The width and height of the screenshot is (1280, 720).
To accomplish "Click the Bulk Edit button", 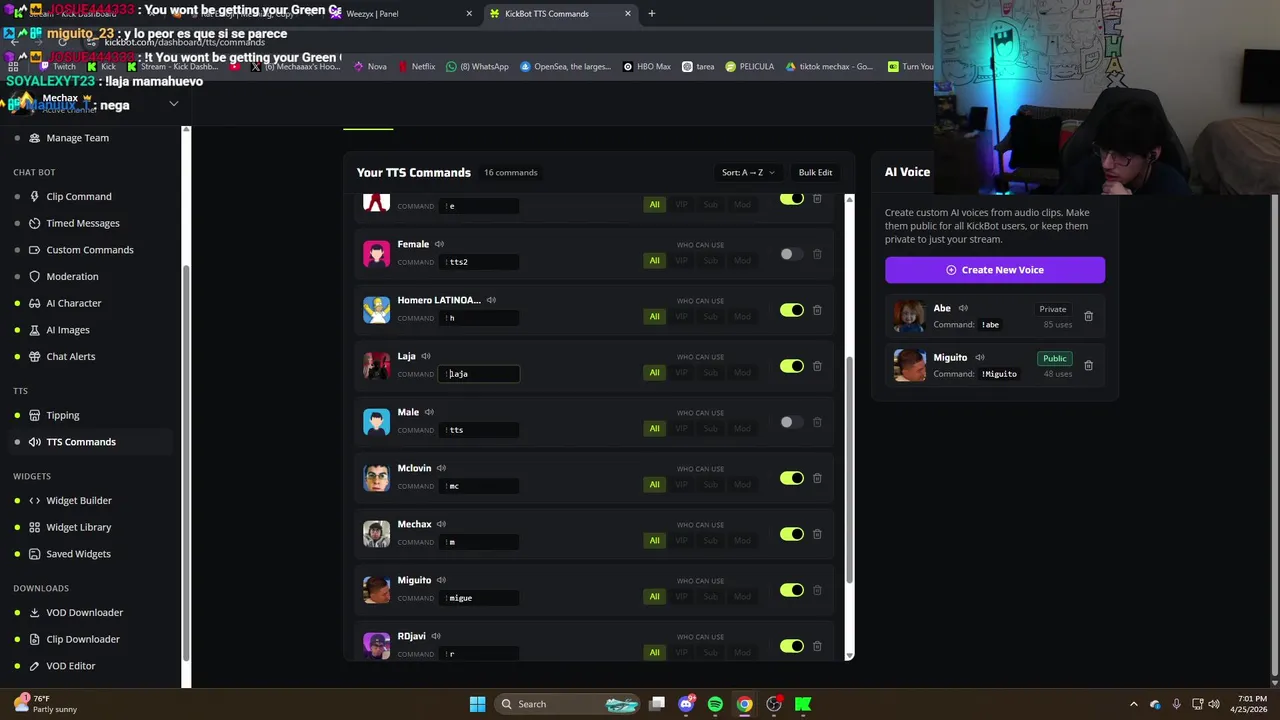I will (x=815, y=172).
